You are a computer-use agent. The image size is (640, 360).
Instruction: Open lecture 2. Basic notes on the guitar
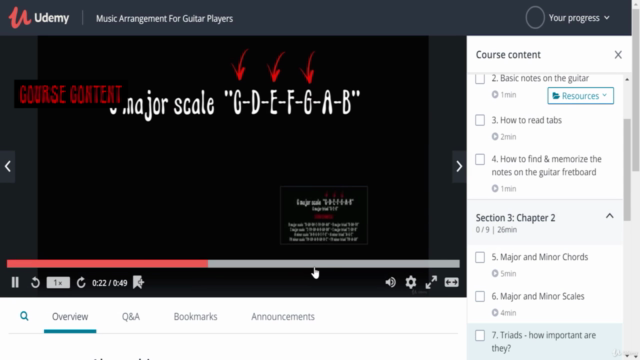[x=540, y=78]
